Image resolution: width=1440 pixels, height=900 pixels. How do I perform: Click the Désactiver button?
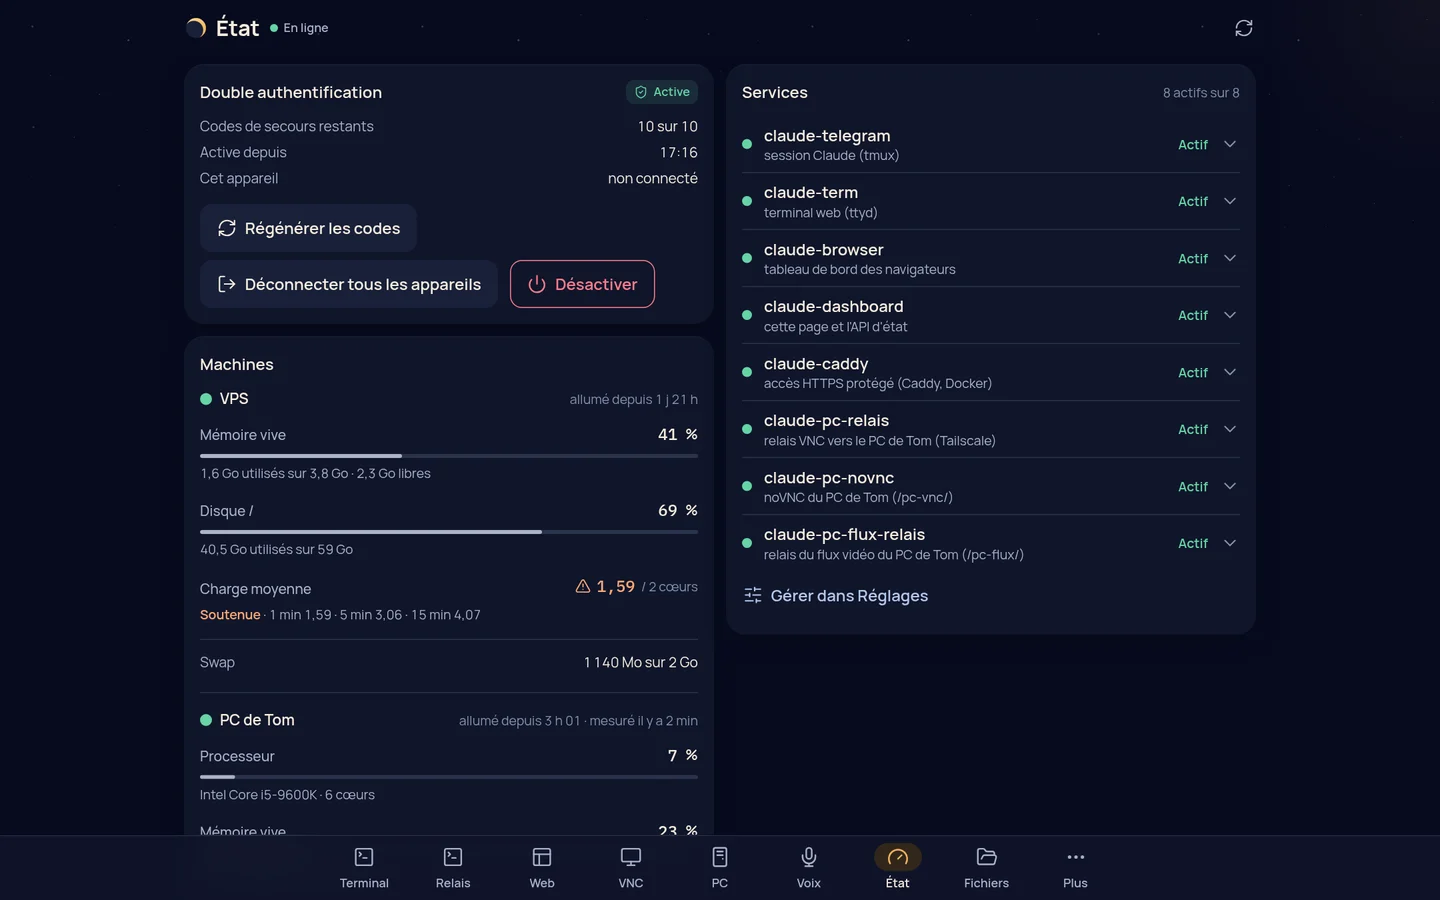tap(582, 284)
